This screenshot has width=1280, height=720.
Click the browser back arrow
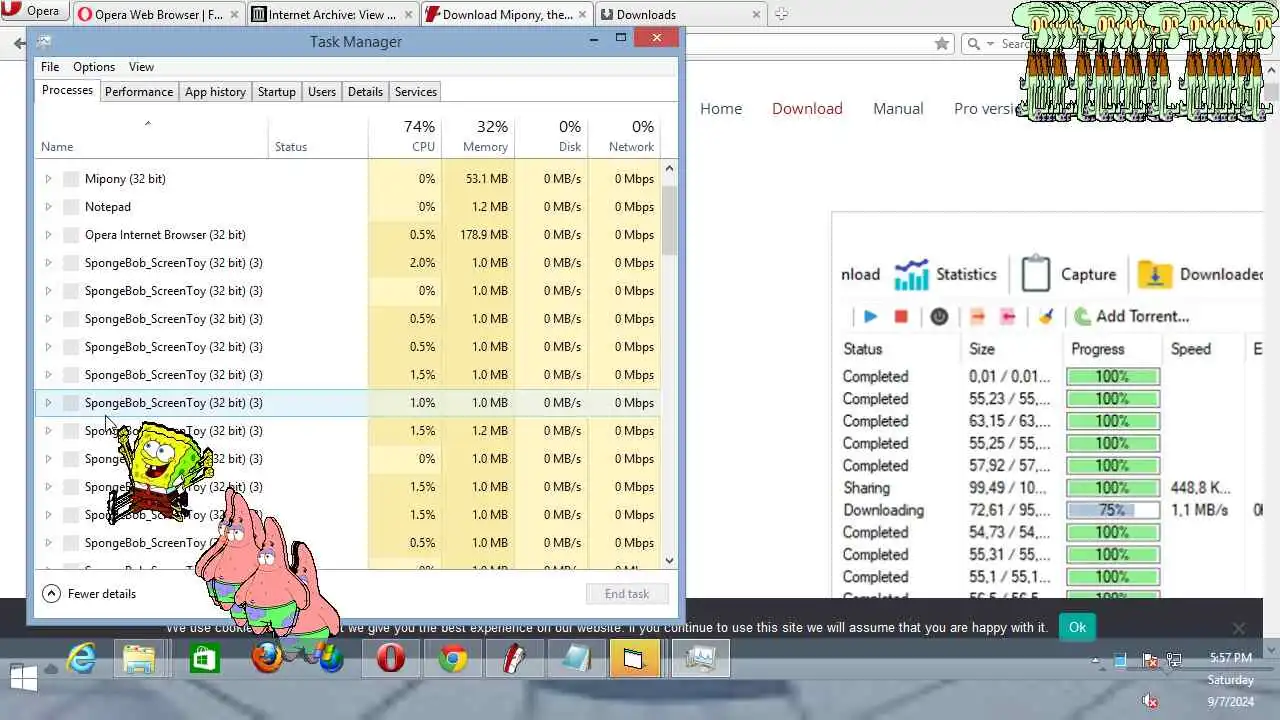pyautogui.click(x=19, y=43)
